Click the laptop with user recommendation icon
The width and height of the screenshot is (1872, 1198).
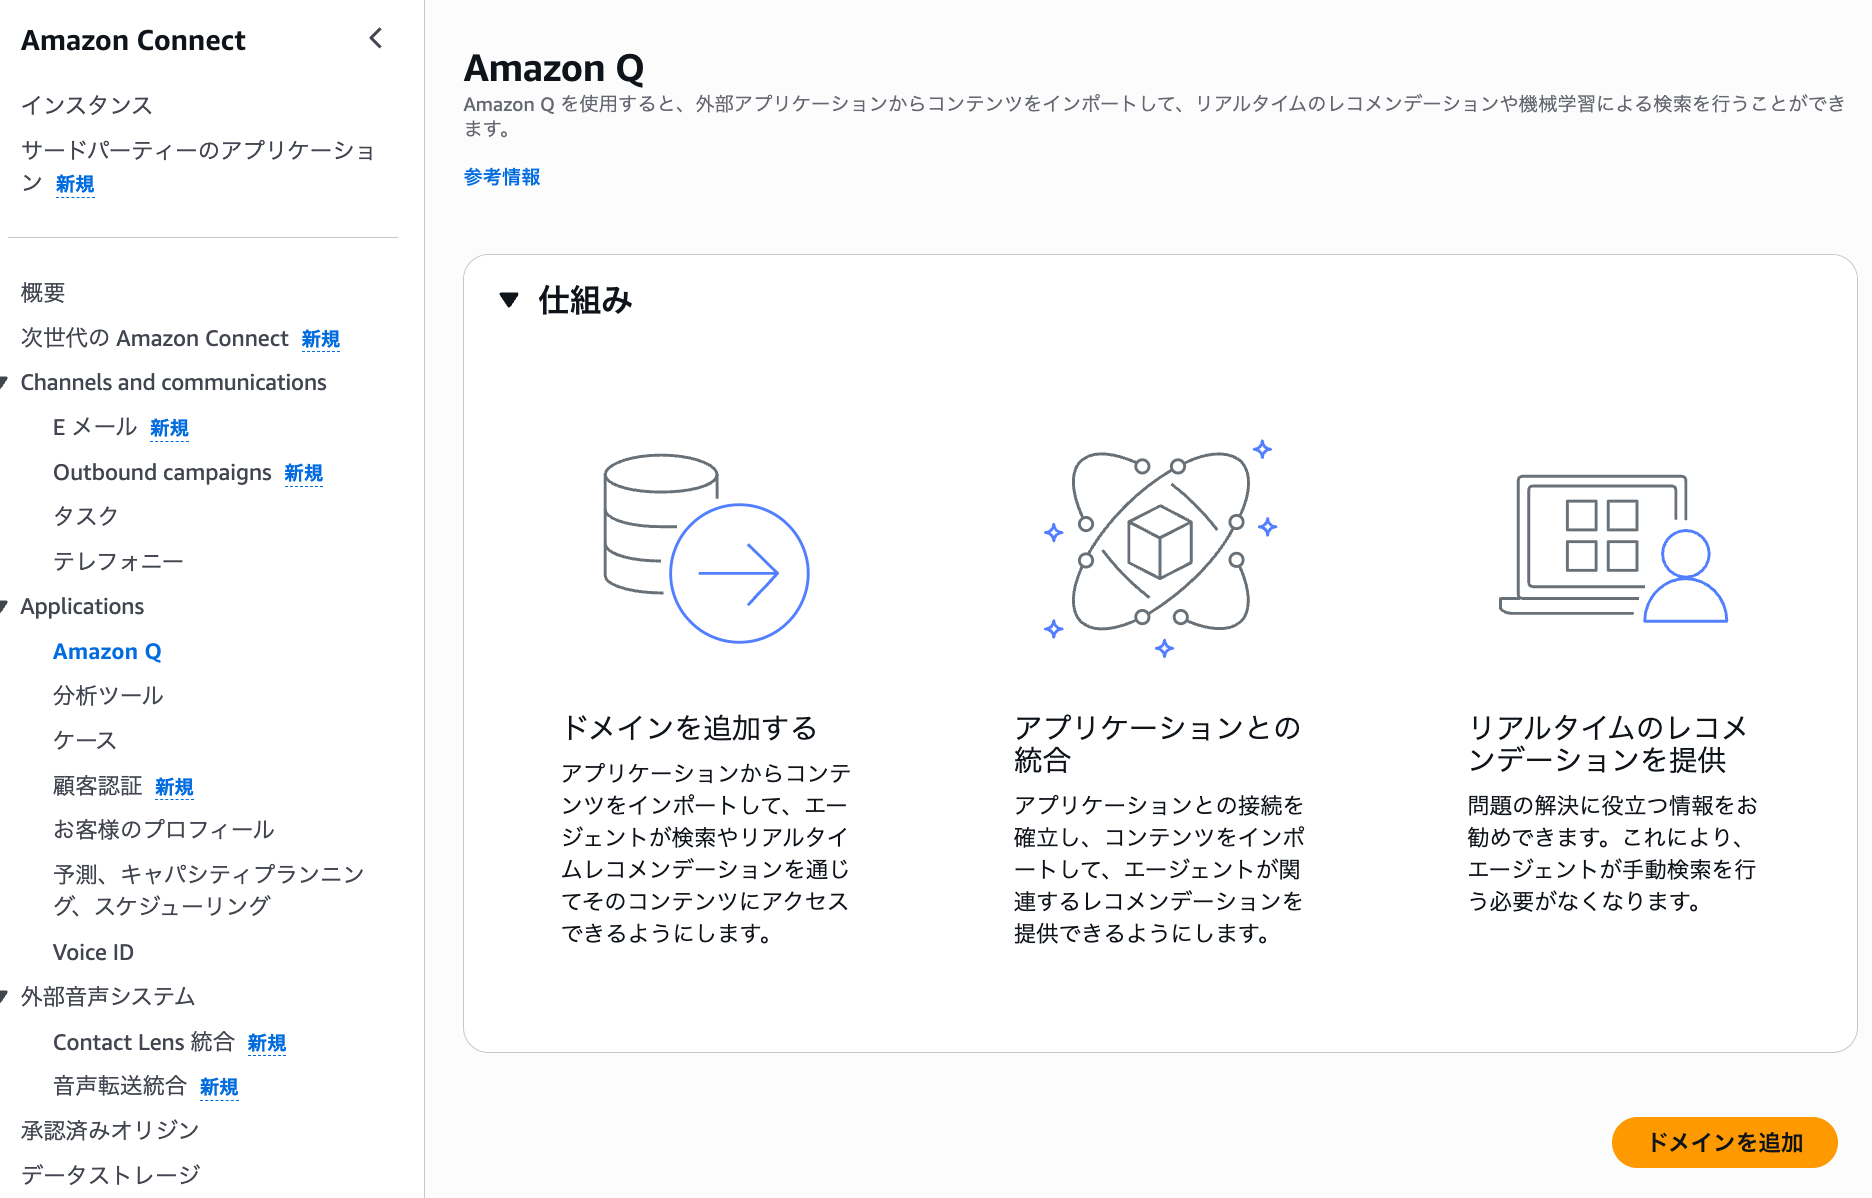point(1613,548)
